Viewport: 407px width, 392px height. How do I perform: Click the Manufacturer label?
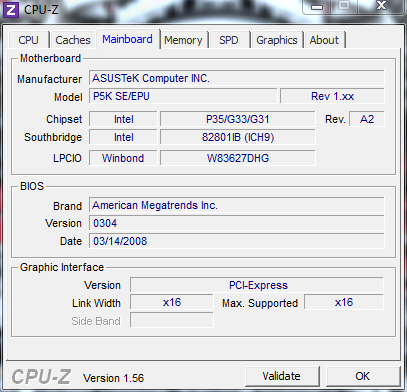click(x=49, y=79)
